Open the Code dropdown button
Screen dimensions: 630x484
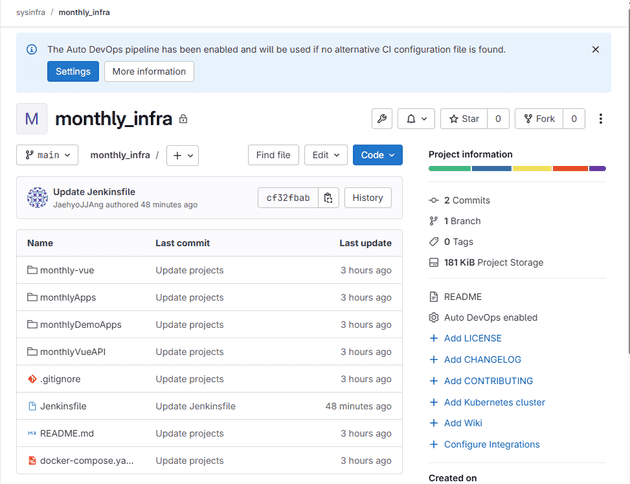tap(377, 155)
